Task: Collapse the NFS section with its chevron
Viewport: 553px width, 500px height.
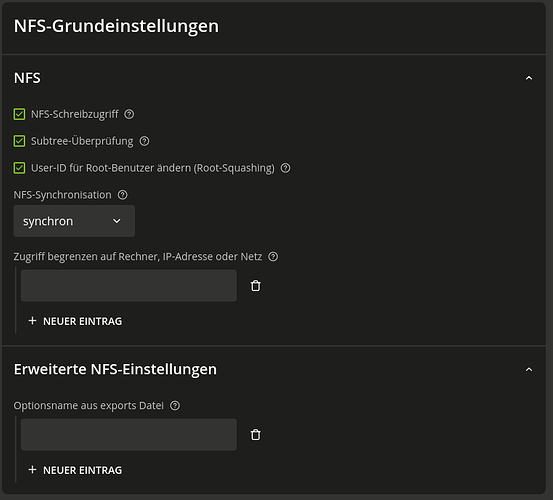Action: pos(529,78)
